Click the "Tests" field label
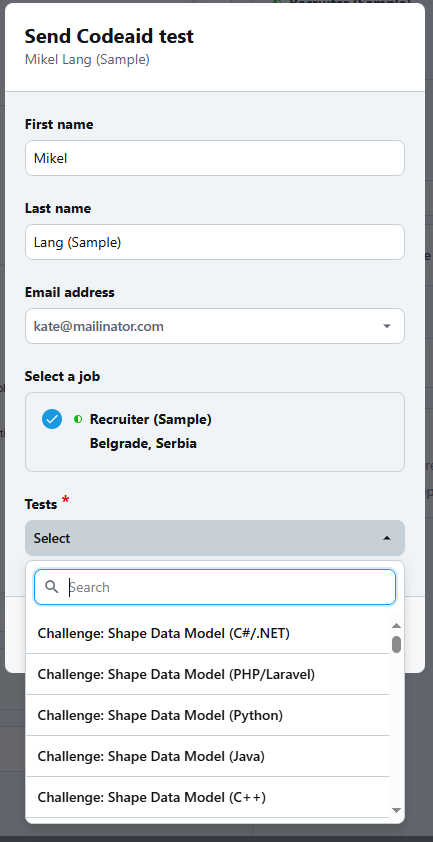This screenshot has height=842, width=433. pos(41,504)
